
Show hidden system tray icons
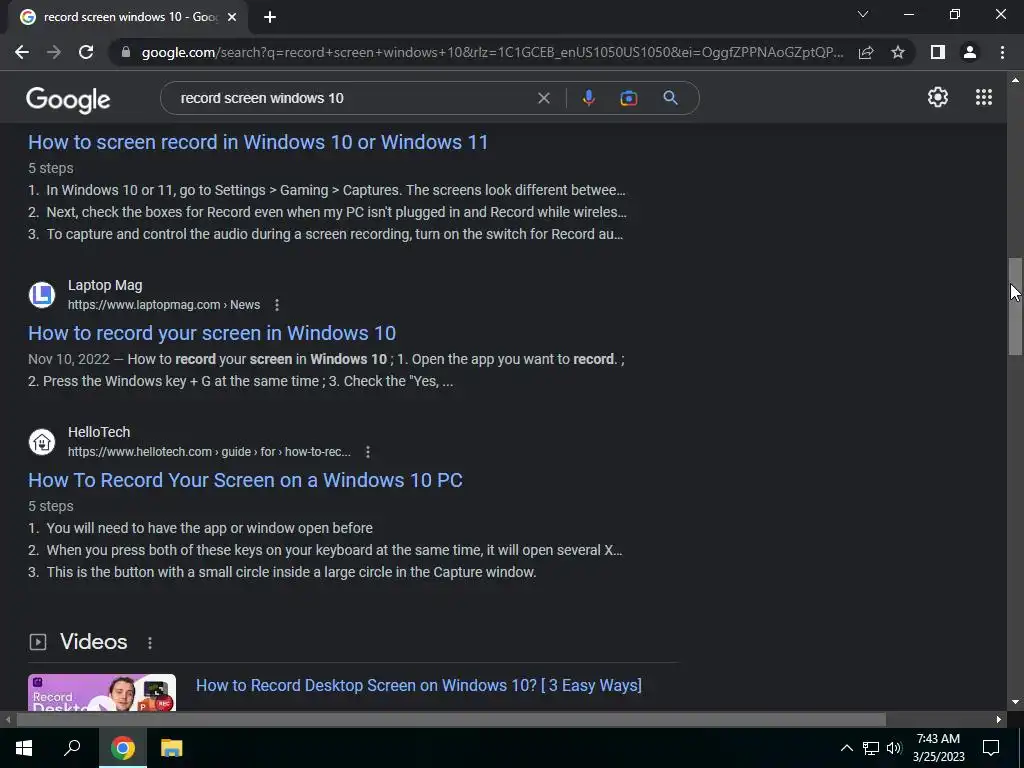[846, 748]
